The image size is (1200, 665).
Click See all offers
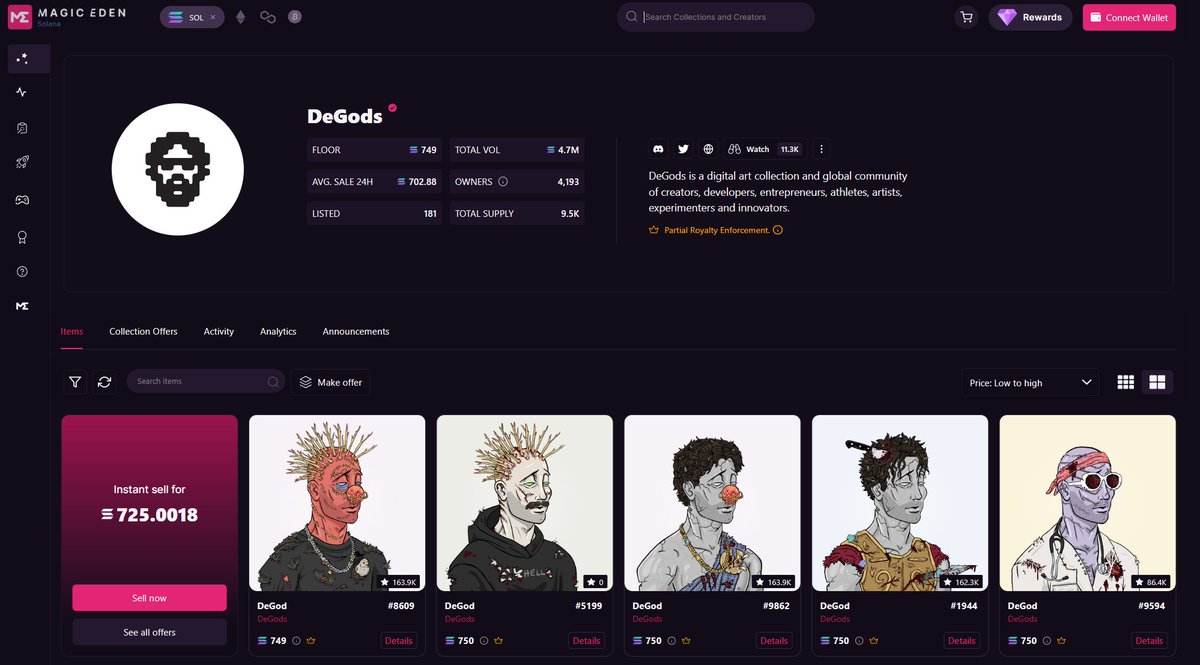tap(149, 632)
